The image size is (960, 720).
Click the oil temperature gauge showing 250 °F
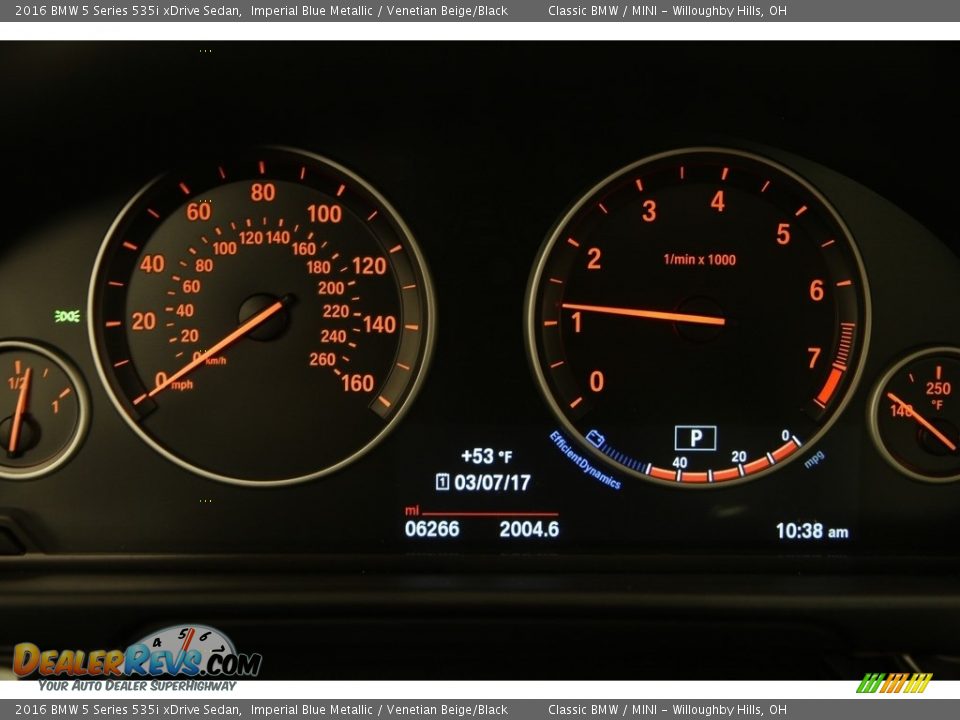coord(920,412)
